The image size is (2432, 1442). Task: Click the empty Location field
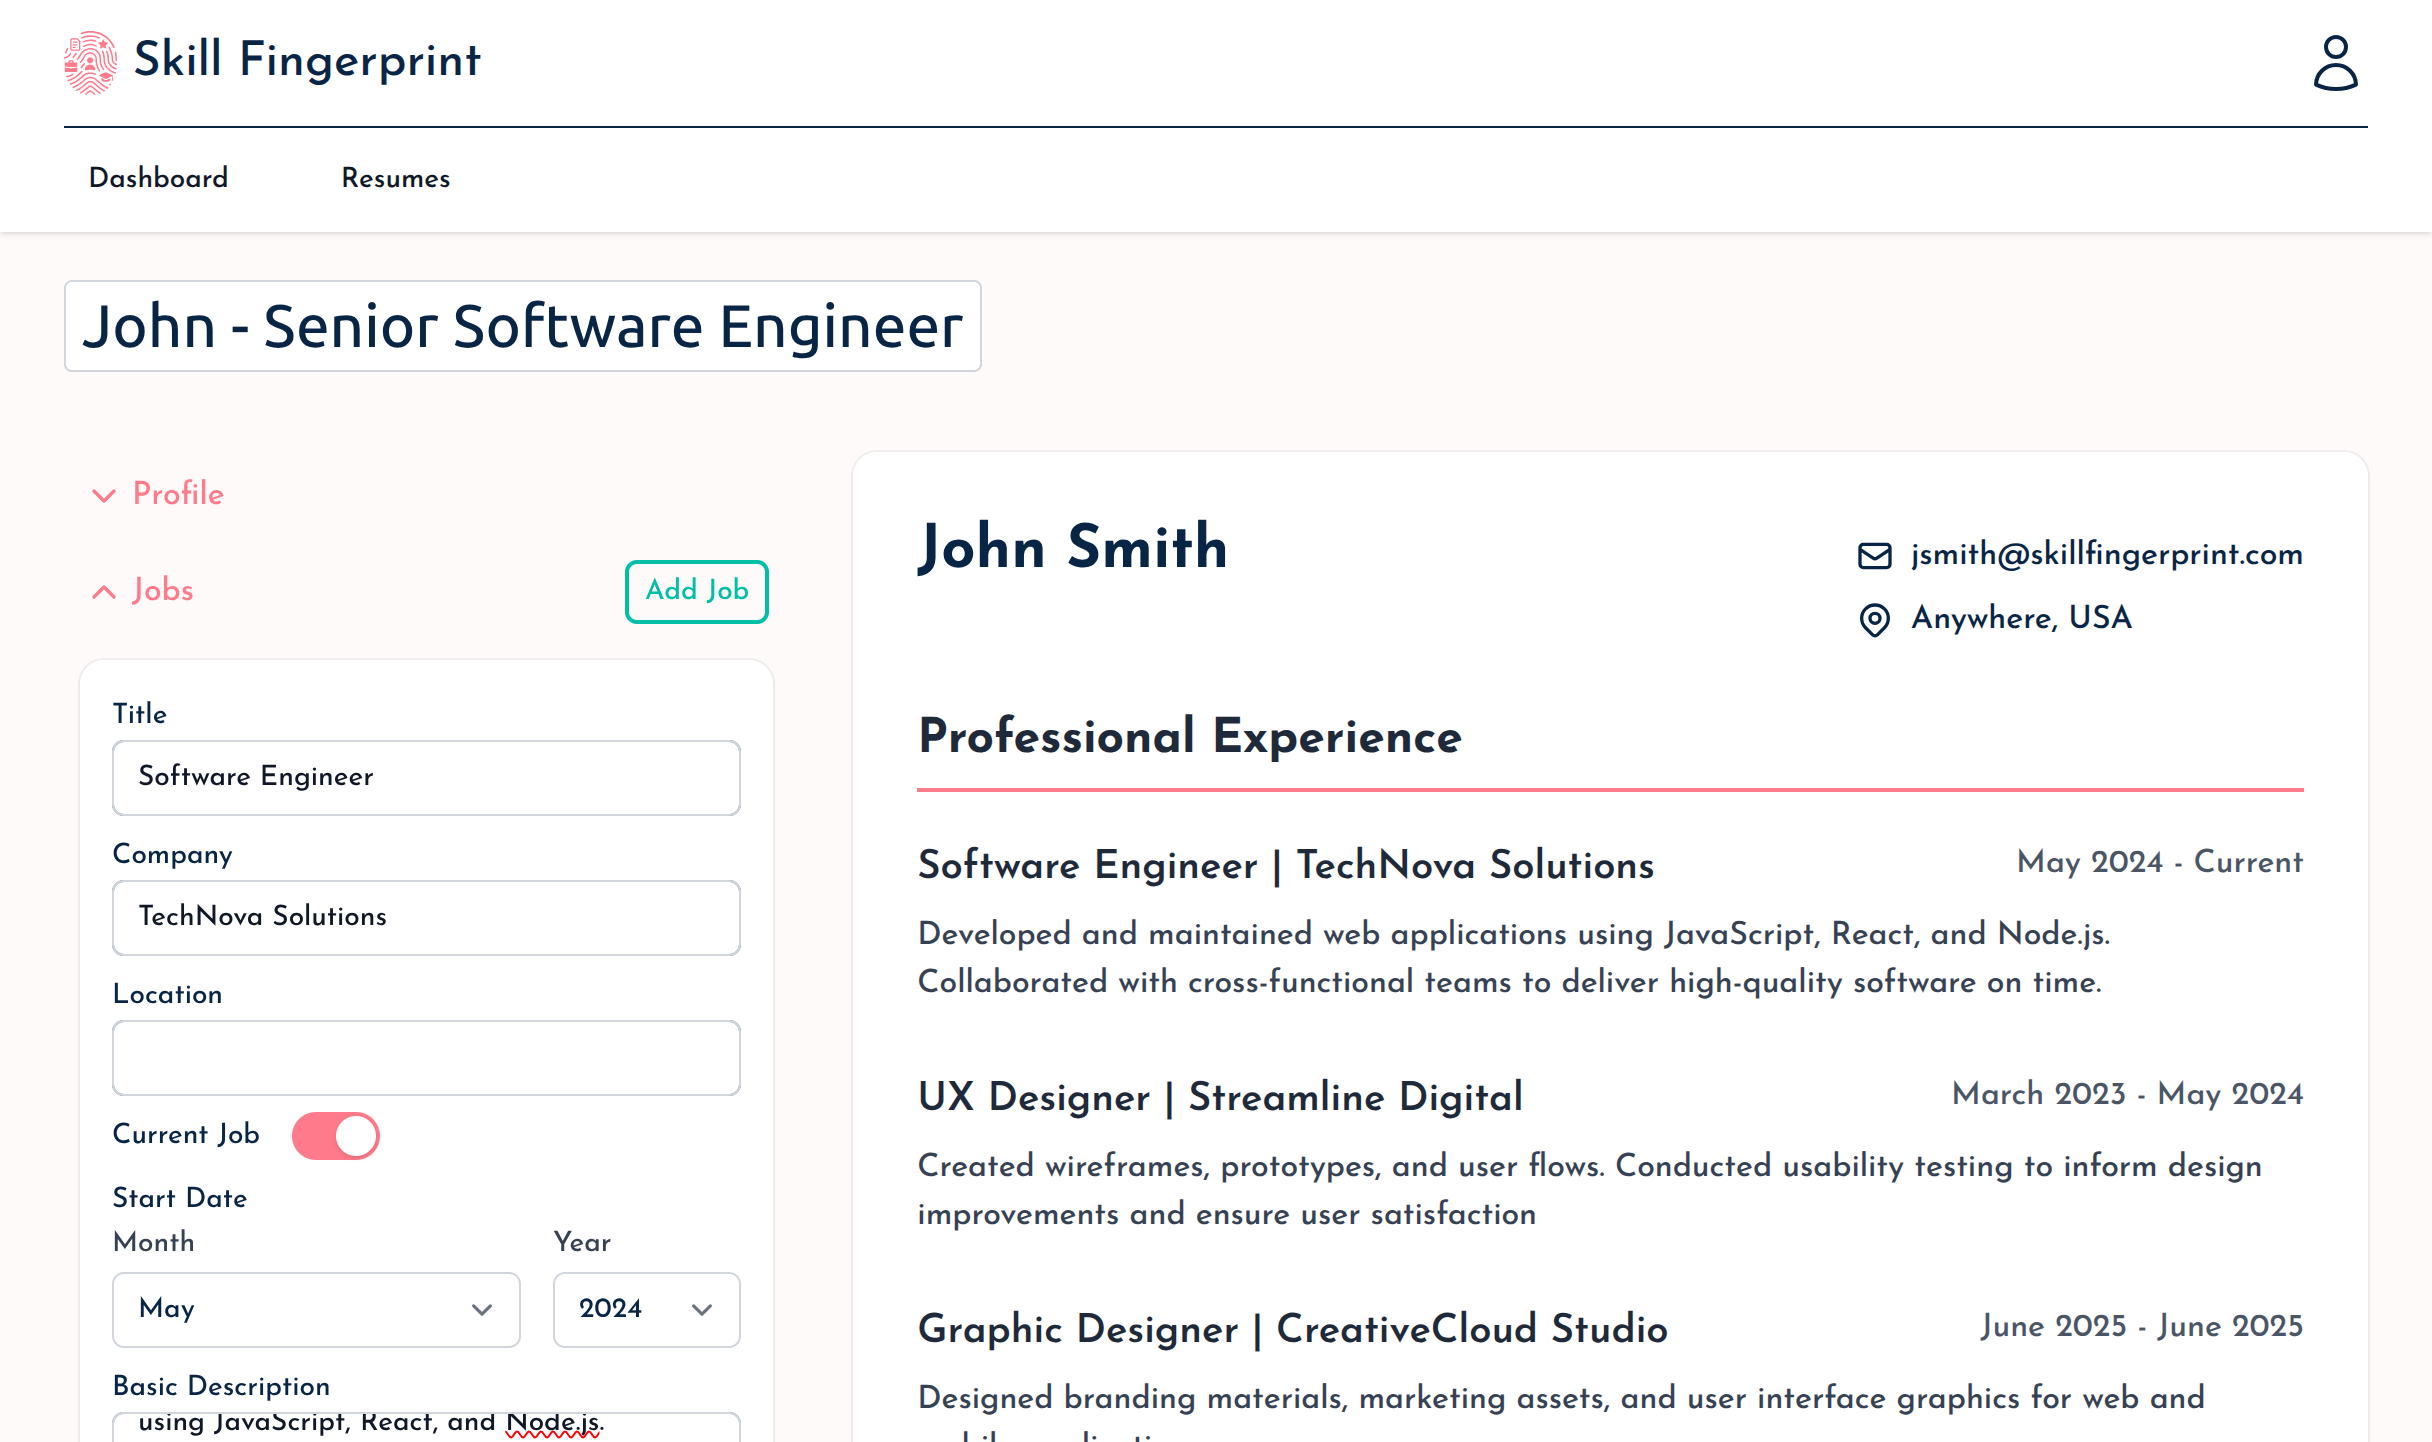click(x=426, y=1057)
